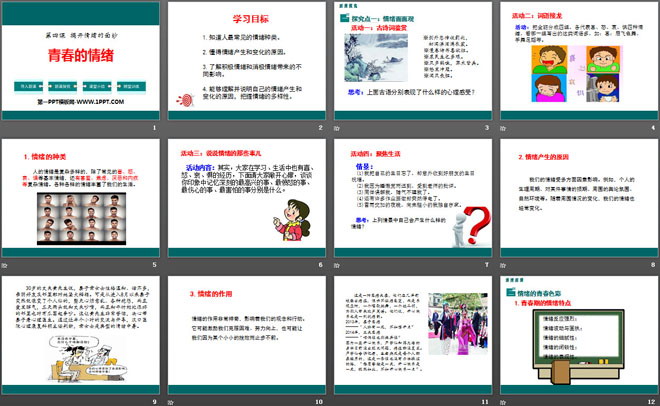Click the slide number 1 label
Image resolution: width=660 pixels, height=406 pixels.
(x=154, y=128)
